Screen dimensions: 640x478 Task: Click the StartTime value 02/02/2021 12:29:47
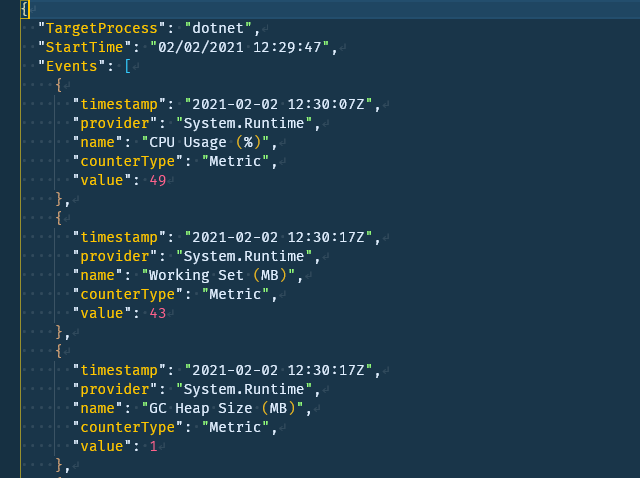pos(240,47)
